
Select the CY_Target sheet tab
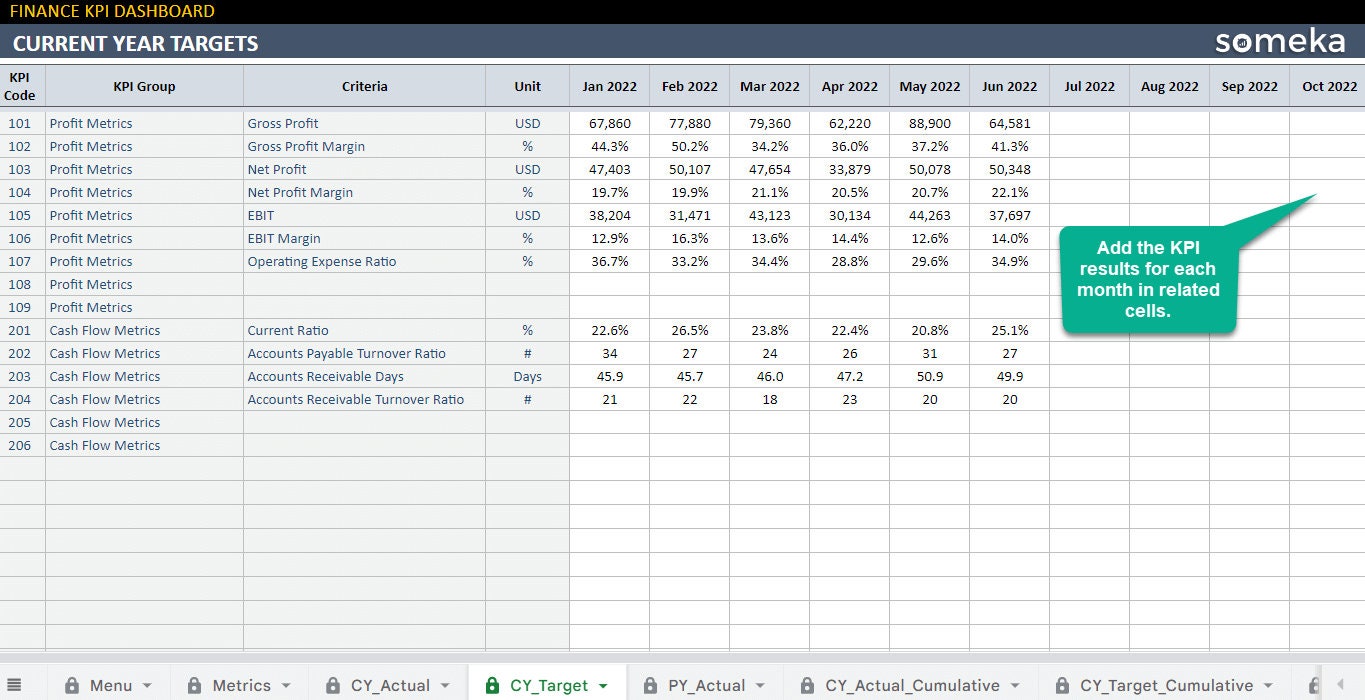[549, 686]
